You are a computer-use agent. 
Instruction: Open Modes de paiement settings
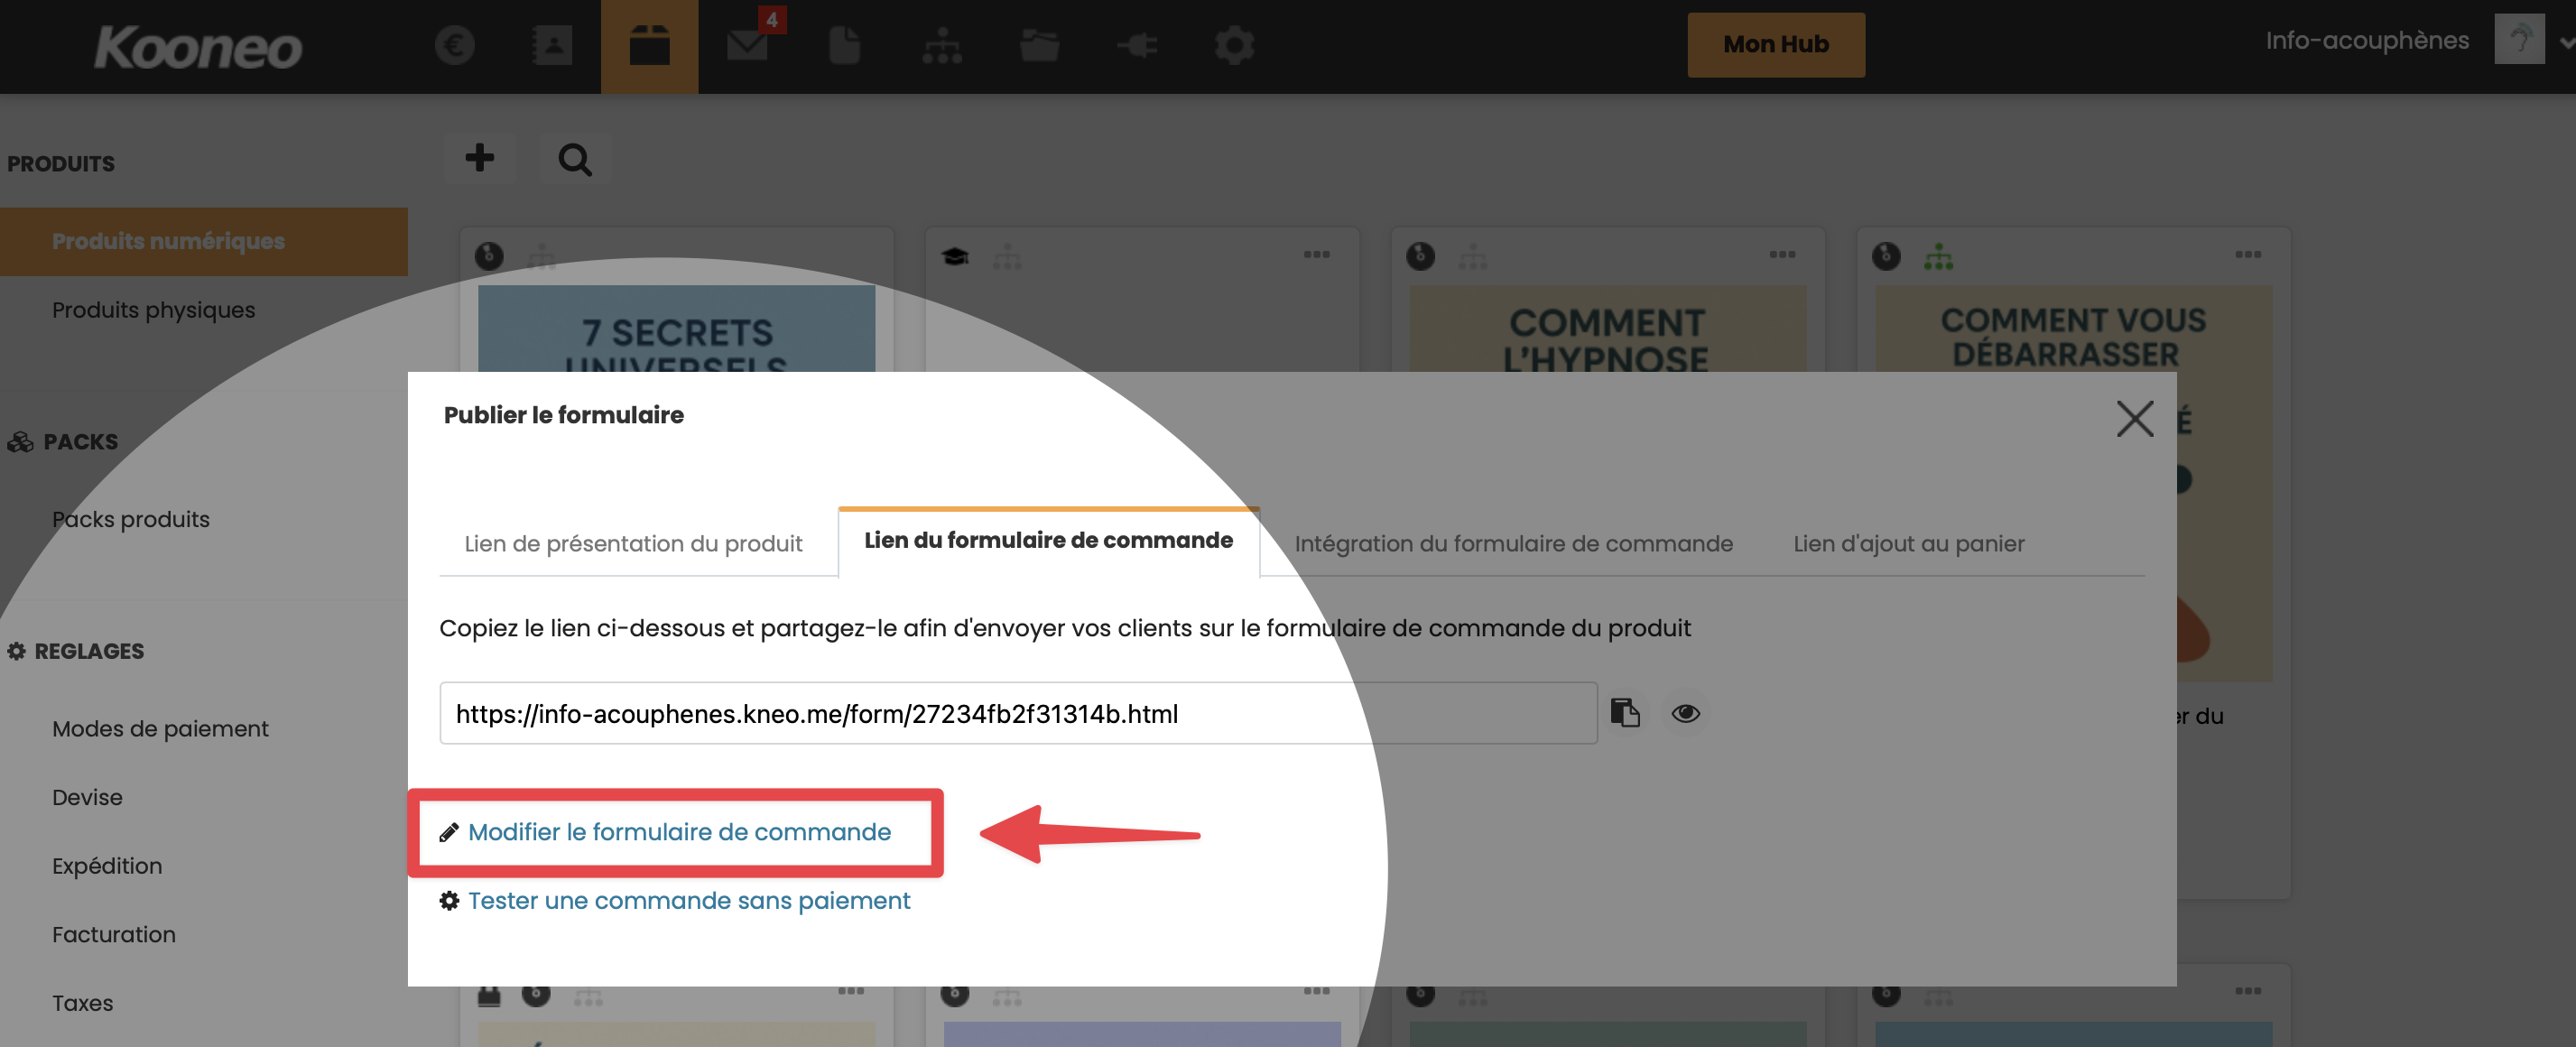click(160, 729)
